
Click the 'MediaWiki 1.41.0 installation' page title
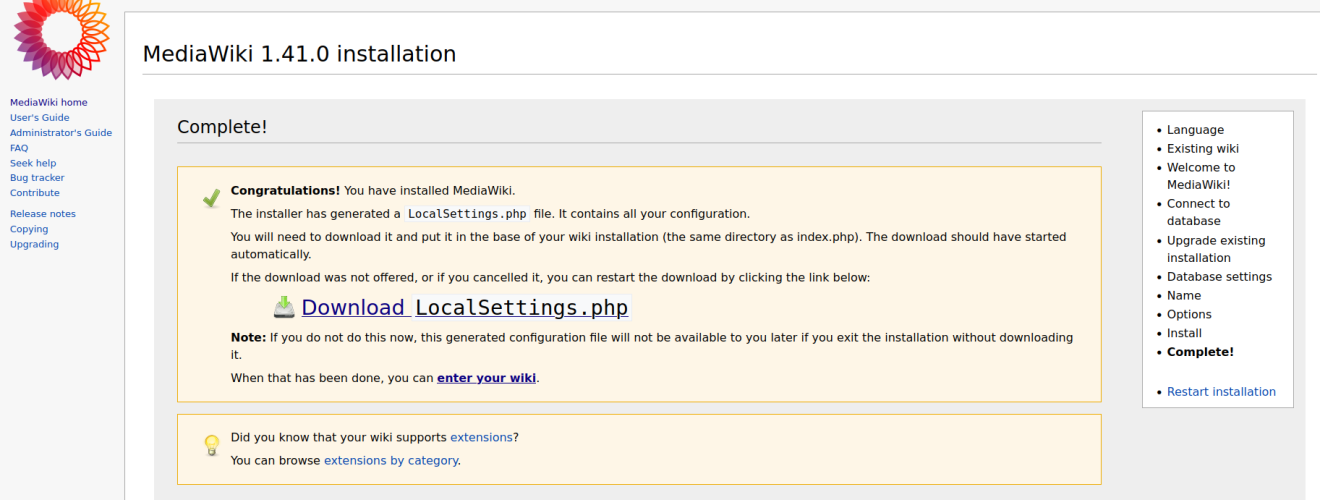click(299, 54)
